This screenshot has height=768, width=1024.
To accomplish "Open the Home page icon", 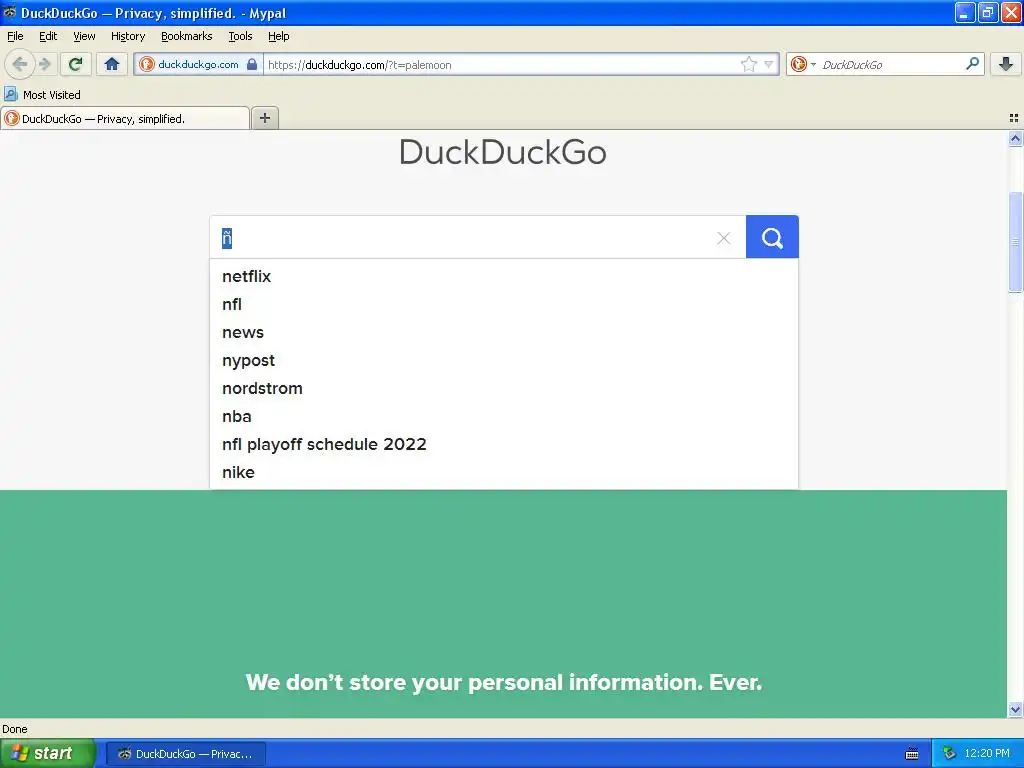I will coord(112,64).
